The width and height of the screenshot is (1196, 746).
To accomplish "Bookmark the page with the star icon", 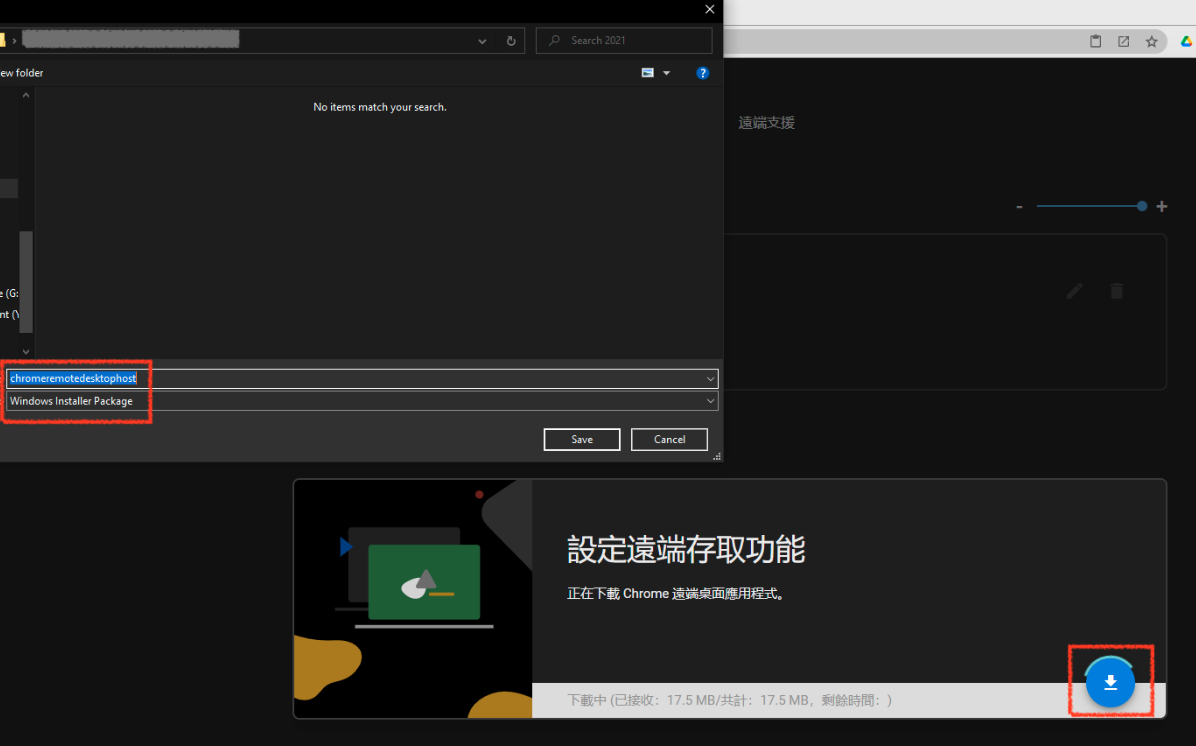I will pyautogui.click(x=1151, y=41).
